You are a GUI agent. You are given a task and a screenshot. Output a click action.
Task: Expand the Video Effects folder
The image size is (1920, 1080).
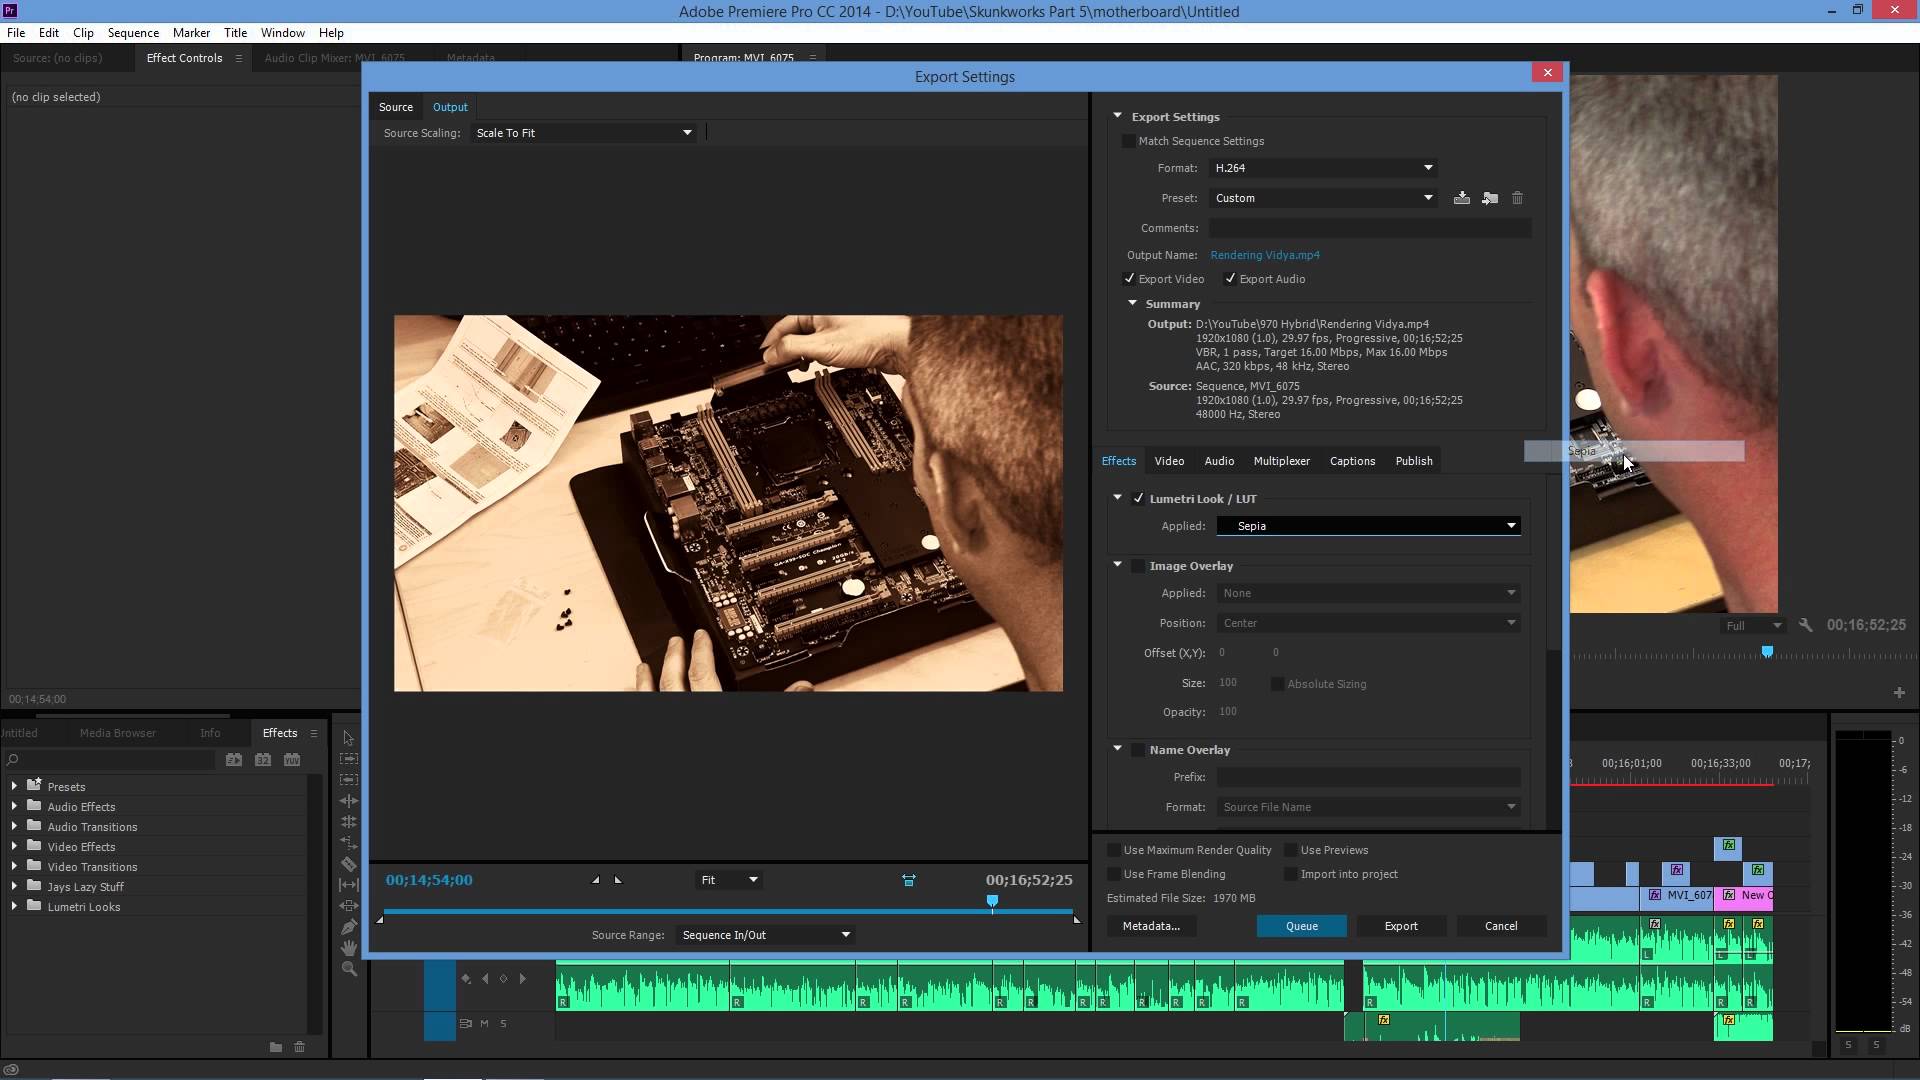pyautogui.click(x=14, y=847)
